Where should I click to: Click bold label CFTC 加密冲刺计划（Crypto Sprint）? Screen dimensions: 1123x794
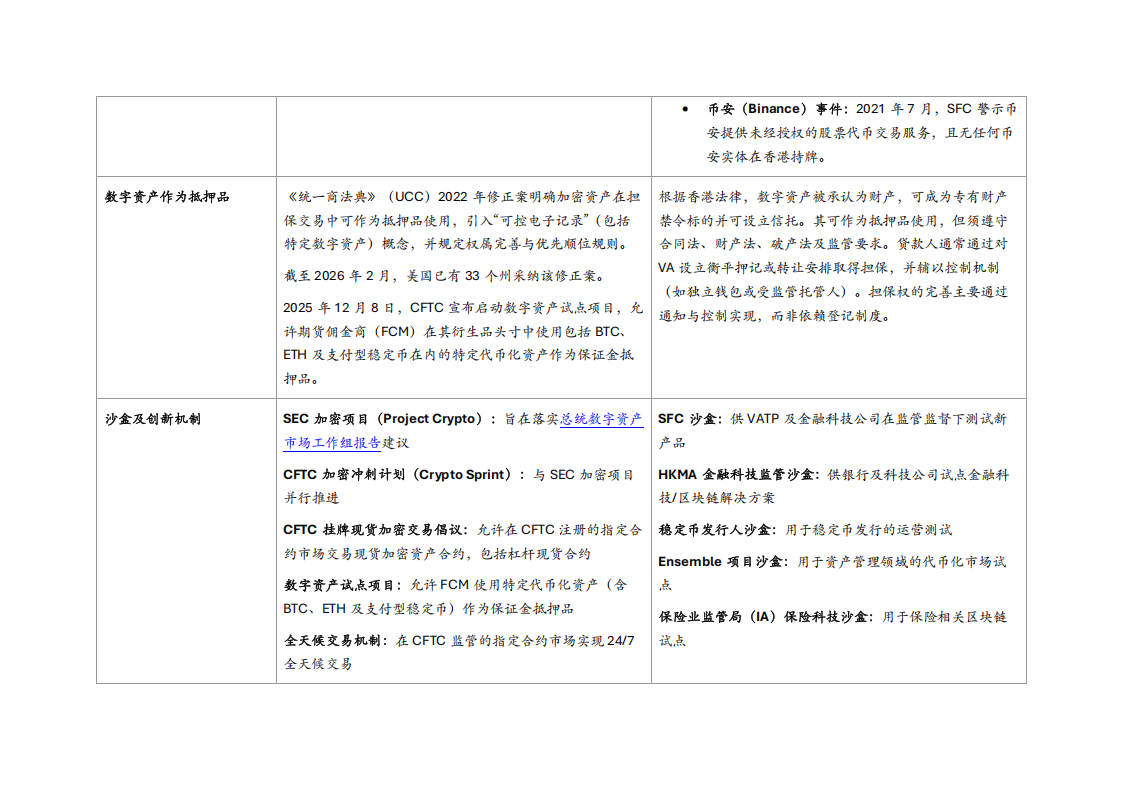tap(397, 475)
